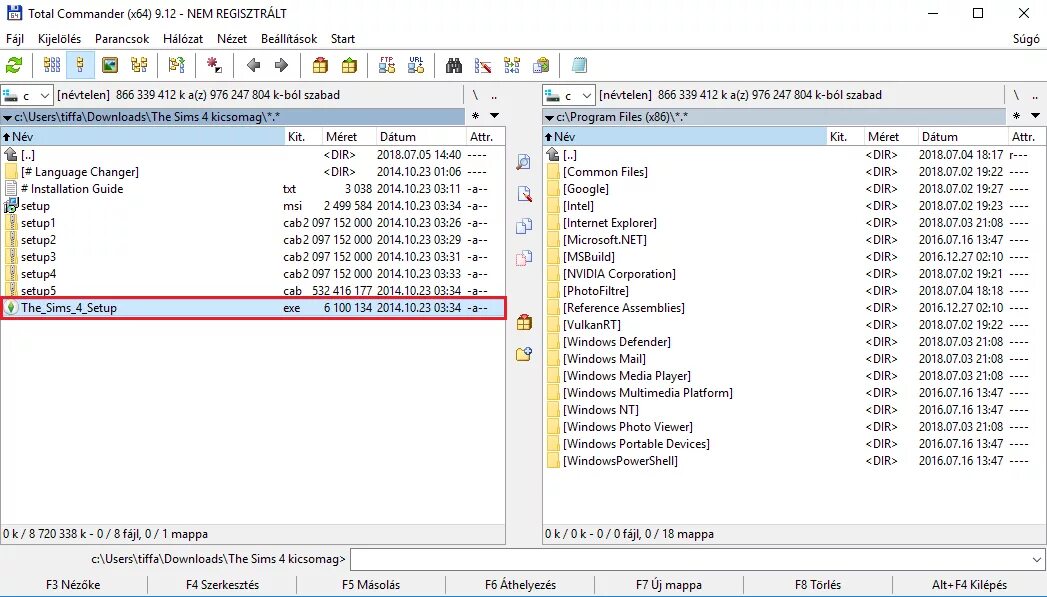
Task: Select setup3 cab file
Action: click(253, 257)
